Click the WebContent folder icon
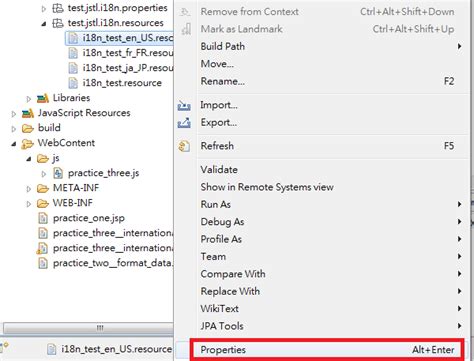474x361 pixels. coord(28,143)
